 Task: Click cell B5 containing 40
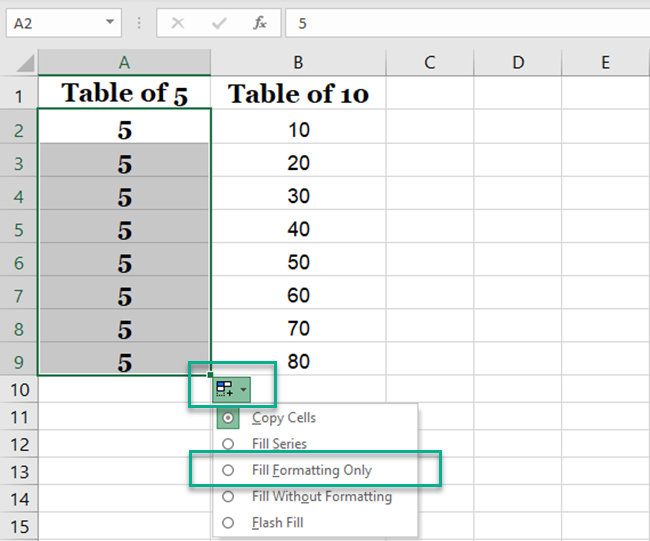(x=298, y=229)
